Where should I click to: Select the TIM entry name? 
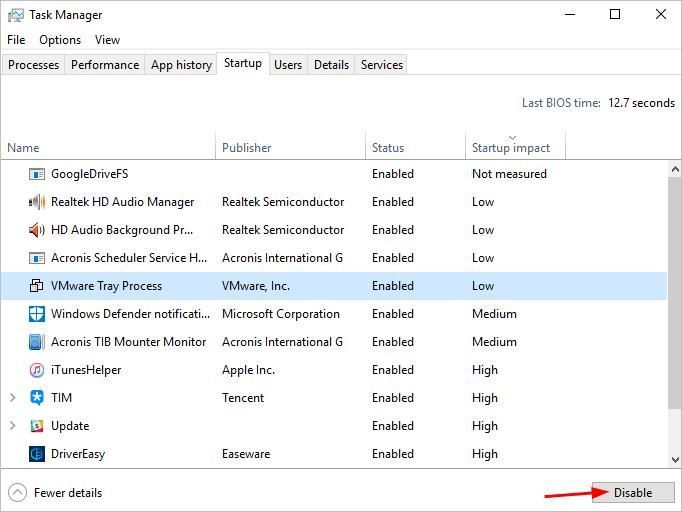[x=61, y=398]
